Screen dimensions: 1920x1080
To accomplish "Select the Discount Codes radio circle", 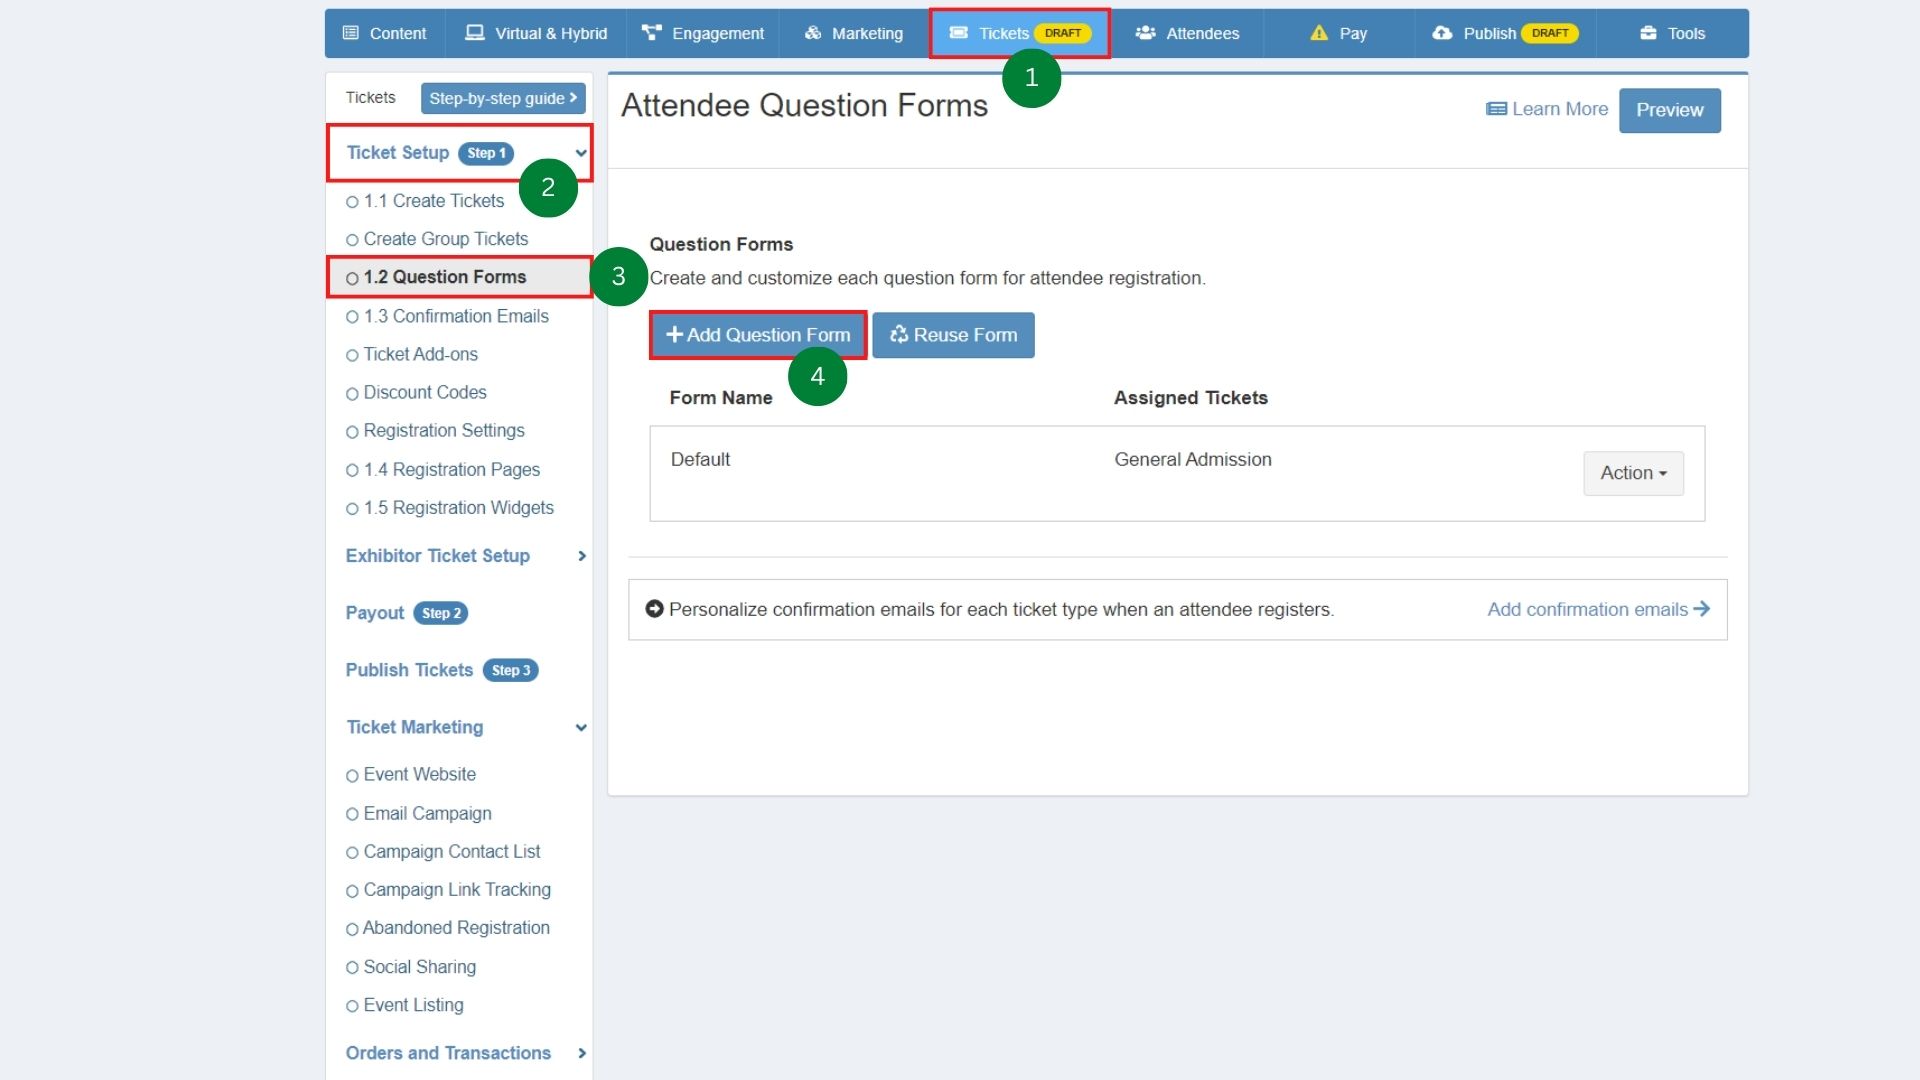I will (x=351, y=392).
